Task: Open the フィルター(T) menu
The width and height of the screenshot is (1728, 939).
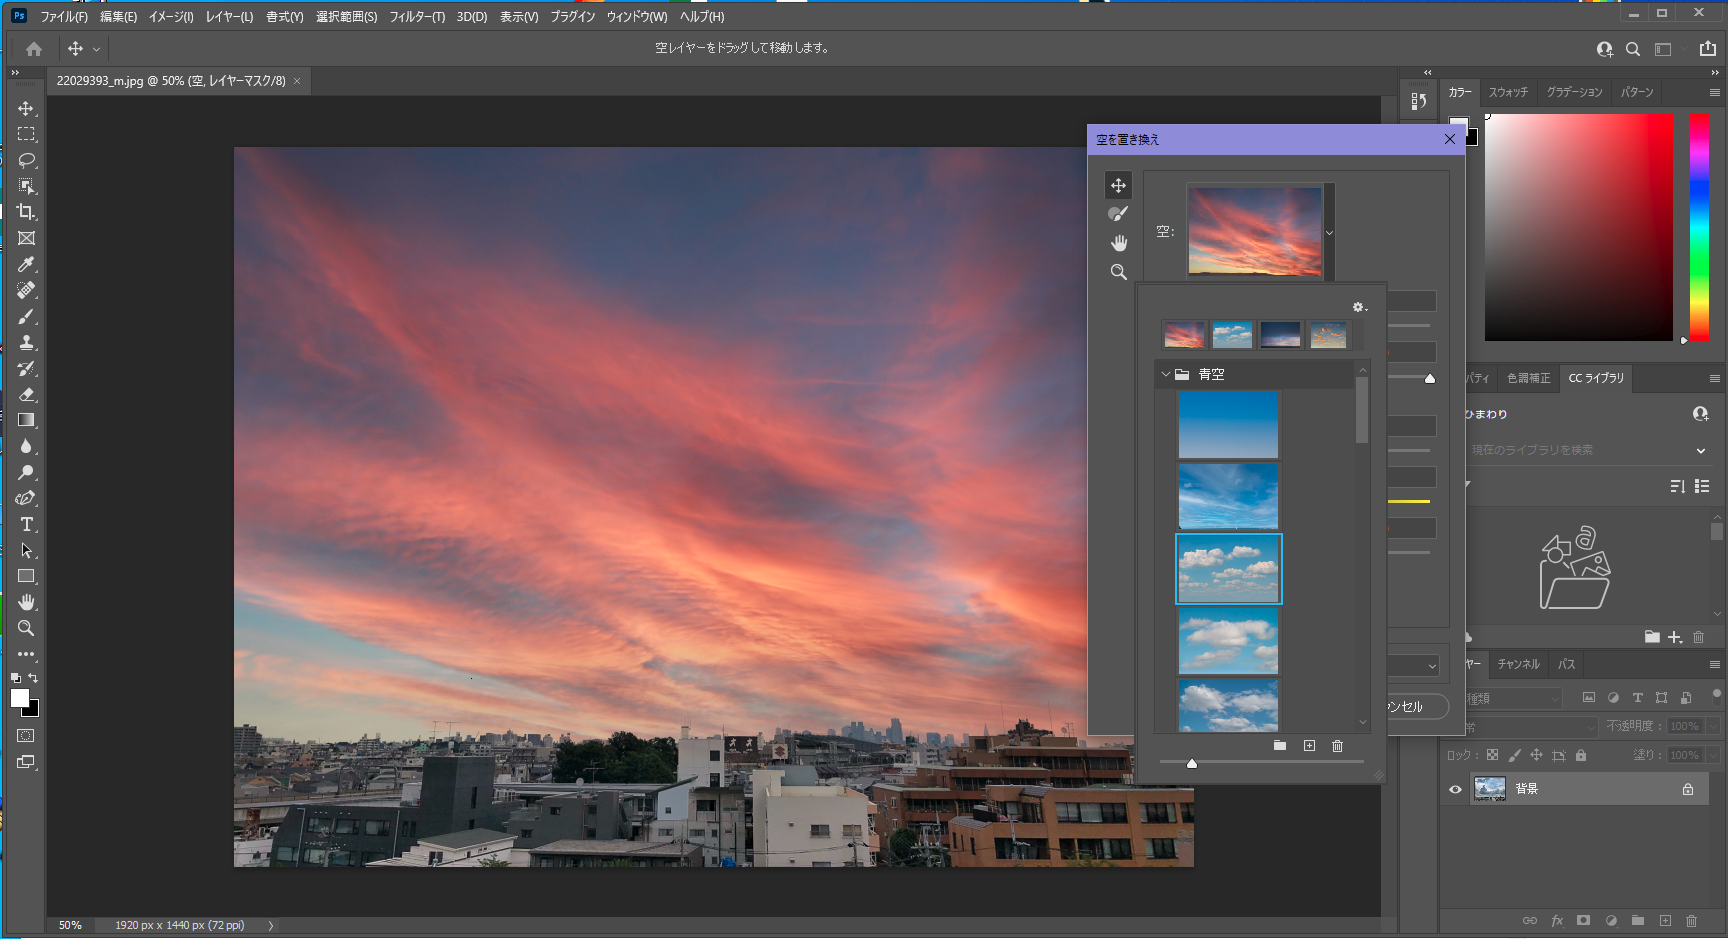Action: 416,17
